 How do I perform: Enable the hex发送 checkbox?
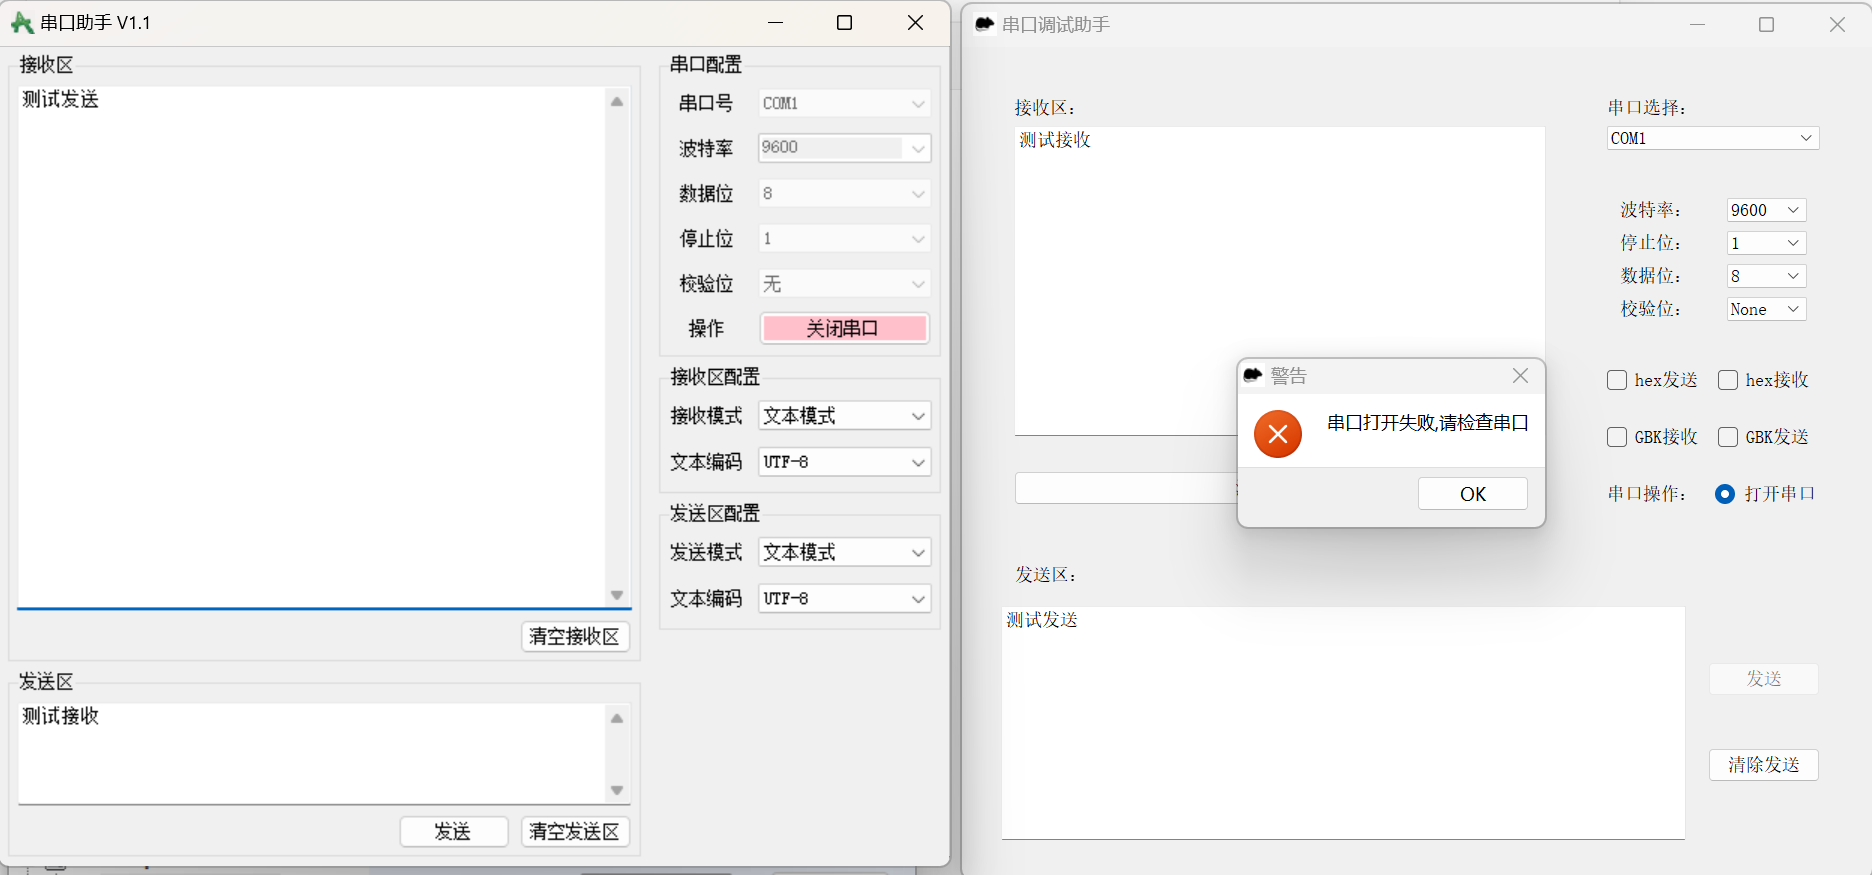coord(1617,380)
